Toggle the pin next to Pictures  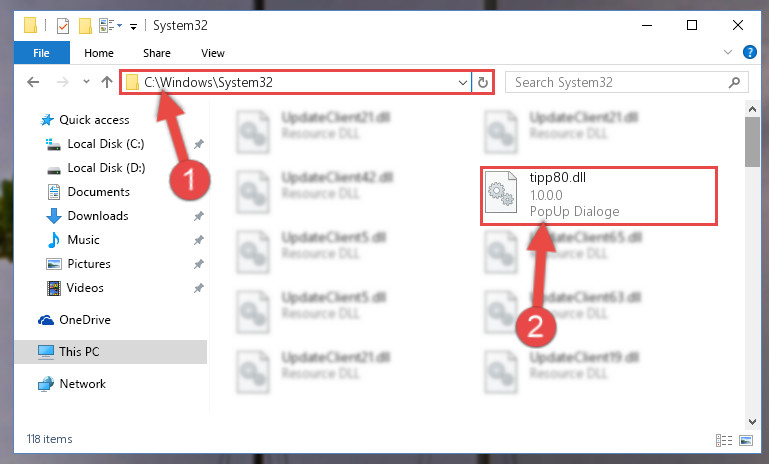(199, 264)
